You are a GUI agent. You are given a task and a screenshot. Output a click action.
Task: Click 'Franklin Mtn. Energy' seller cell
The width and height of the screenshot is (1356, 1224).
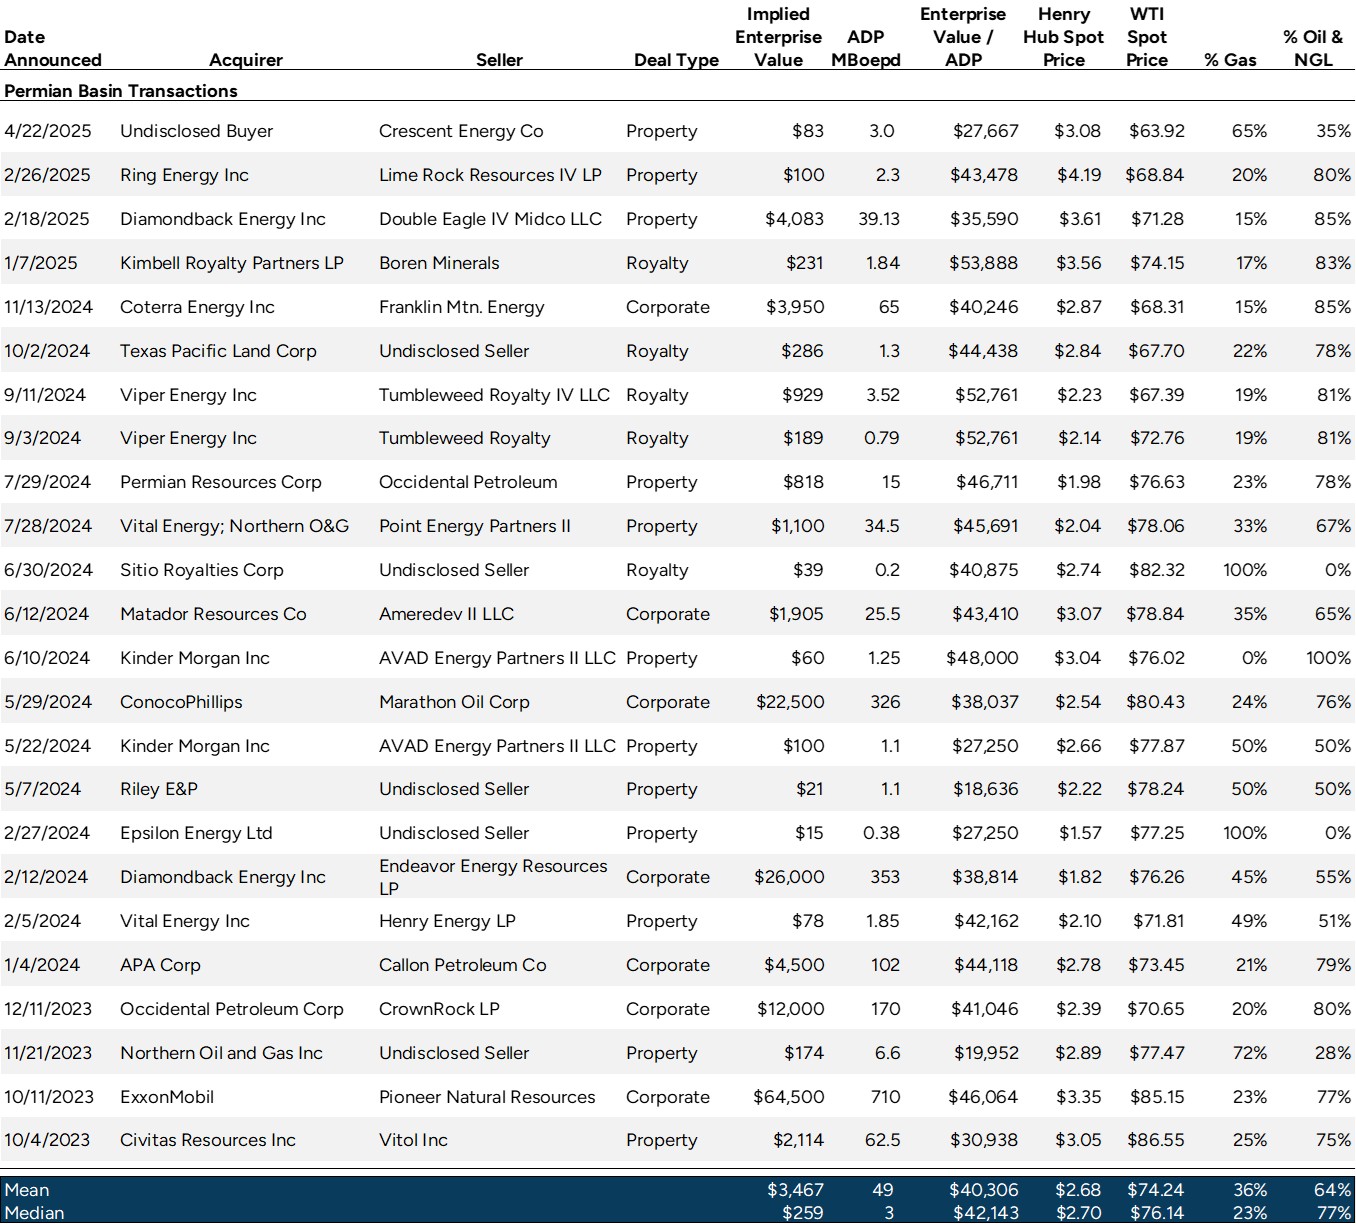click(x=462, y=307)
